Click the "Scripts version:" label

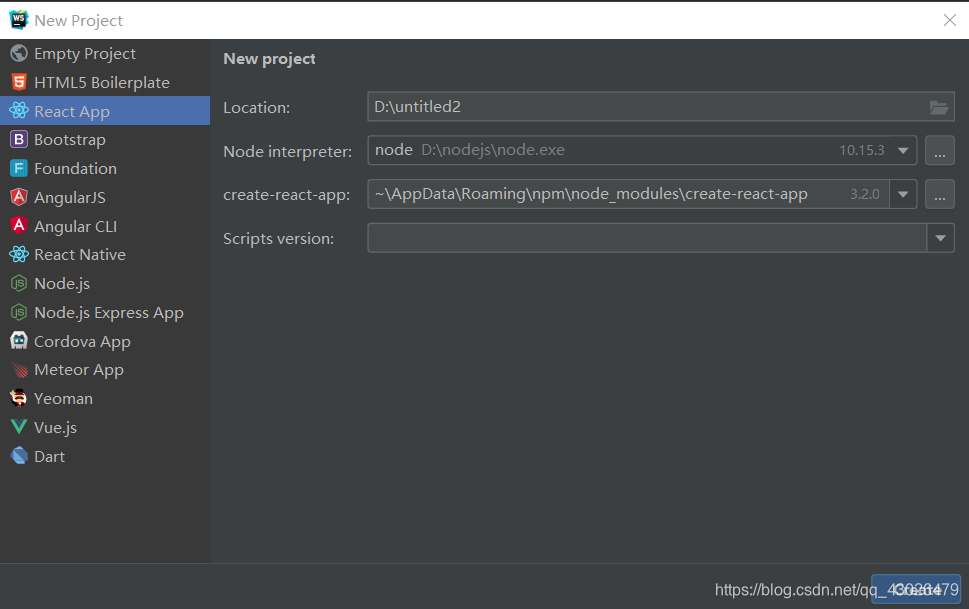[x=278, y=239]
